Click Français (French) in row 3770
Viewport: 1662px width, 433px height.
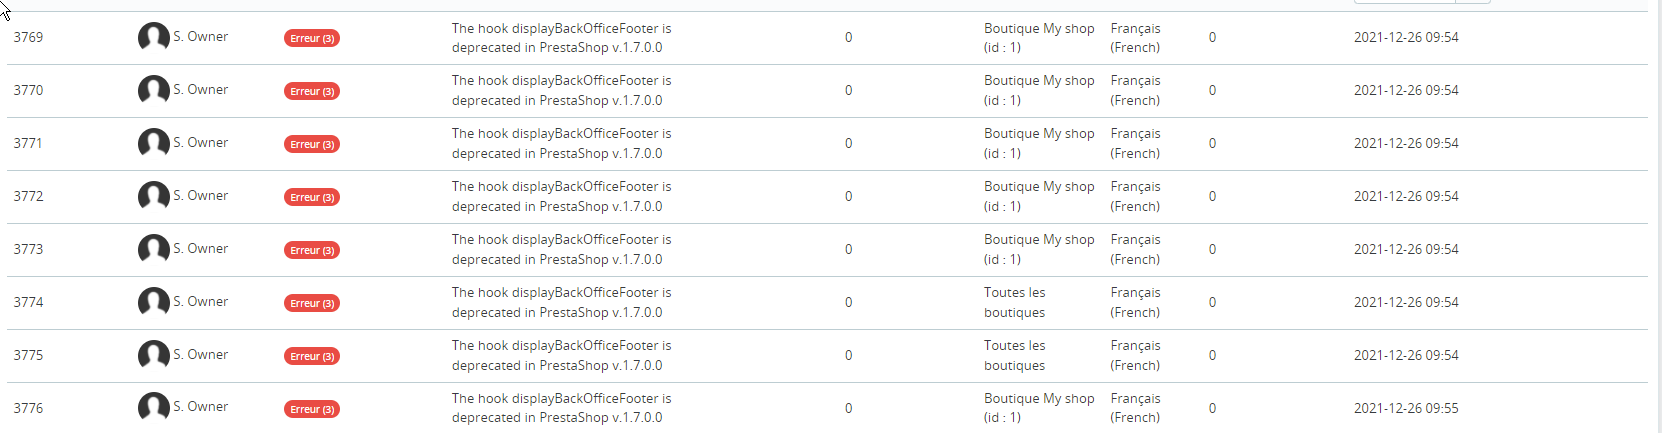(x=1135, y=90)
